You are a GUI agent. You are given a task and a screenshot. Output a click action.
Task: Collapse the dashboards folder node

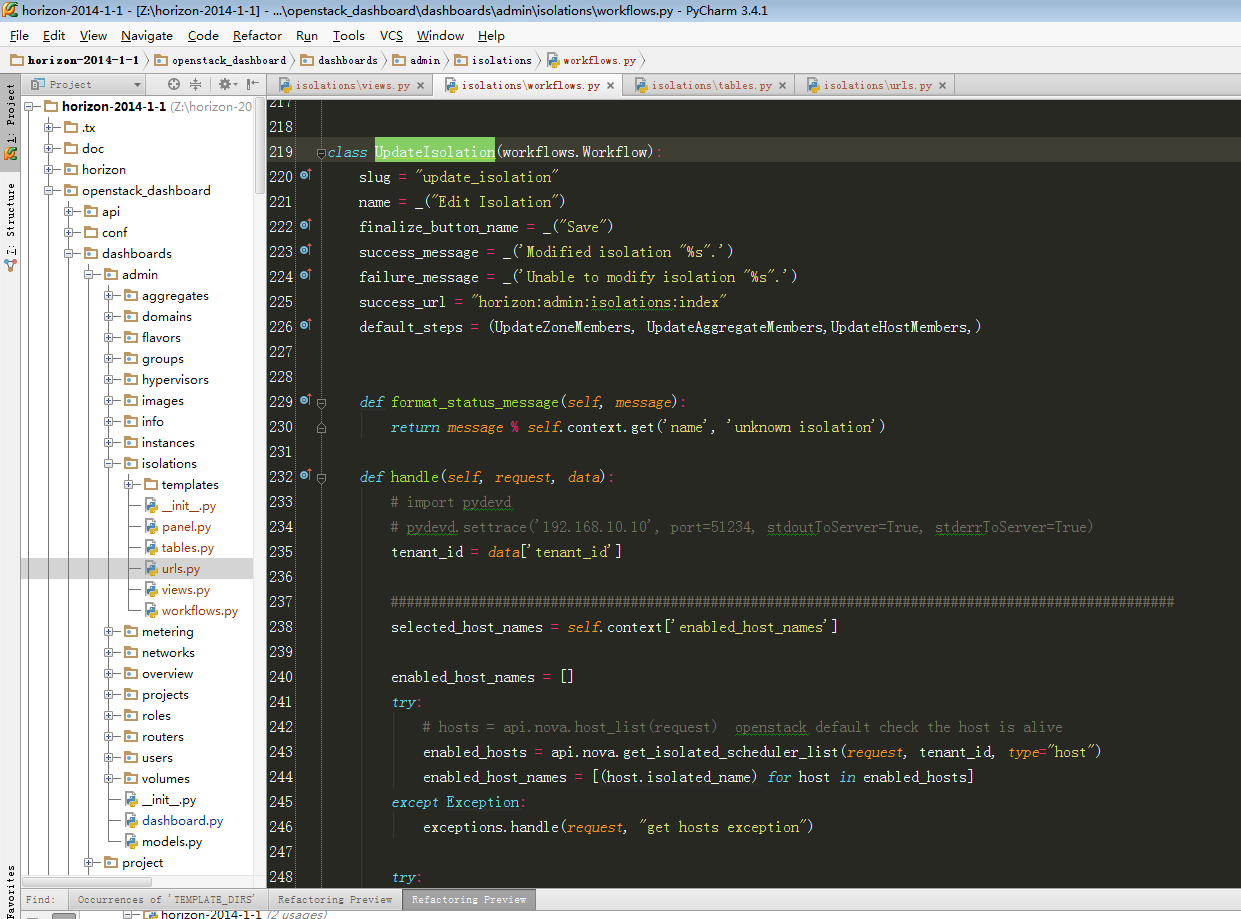click(x=69, y=254)
